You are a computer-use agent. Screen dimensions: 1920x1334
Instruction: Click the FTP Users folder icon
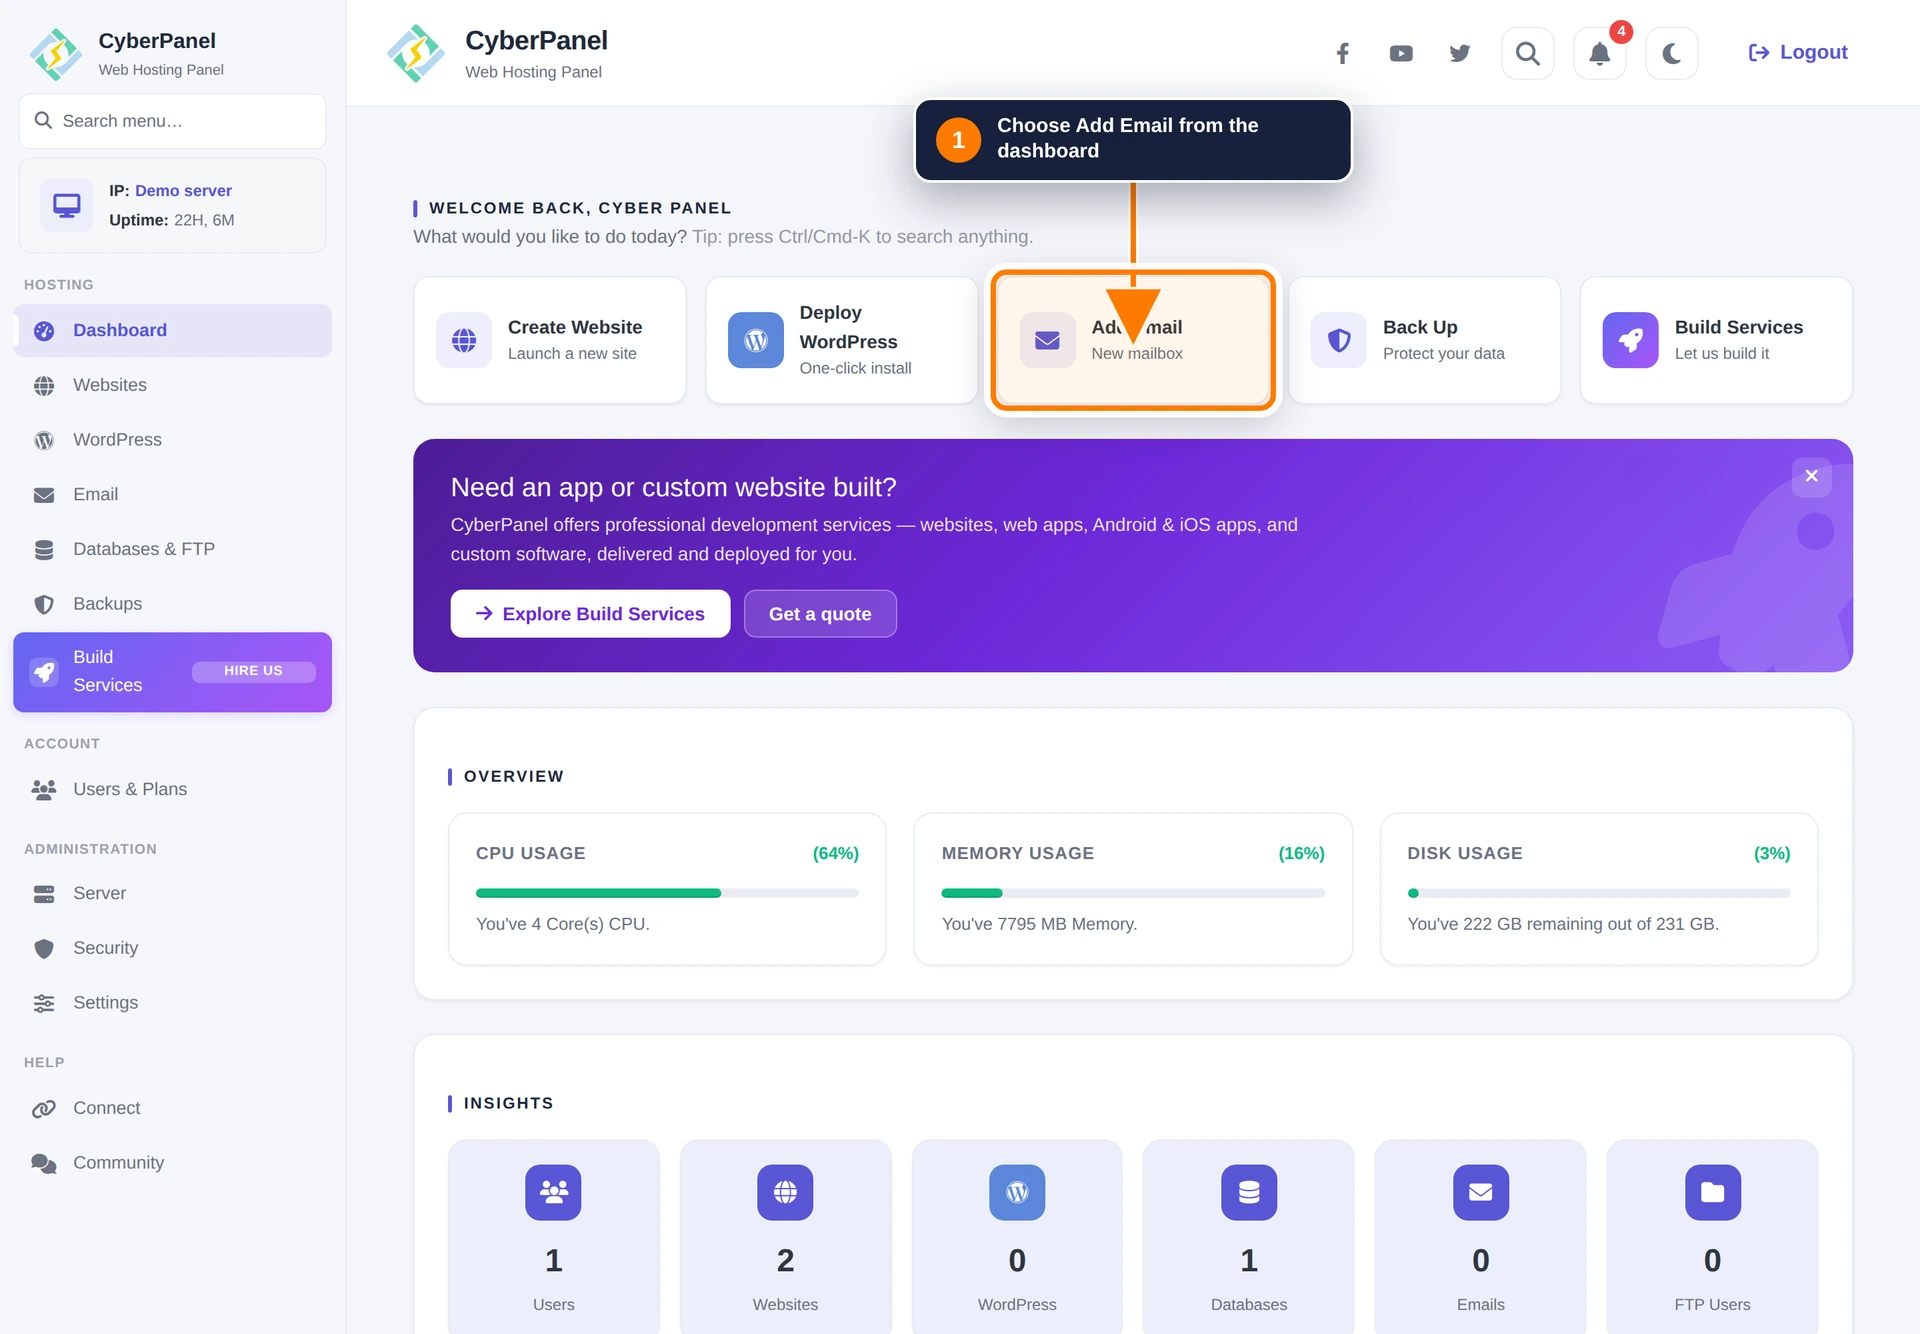[1713, 1192]
